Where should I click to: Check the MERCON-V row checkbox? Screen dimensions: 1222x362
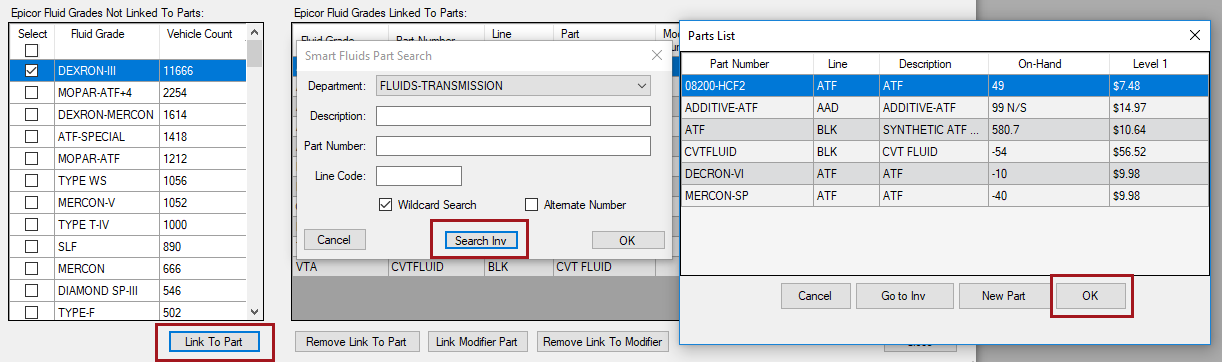[x=31, y=203]
